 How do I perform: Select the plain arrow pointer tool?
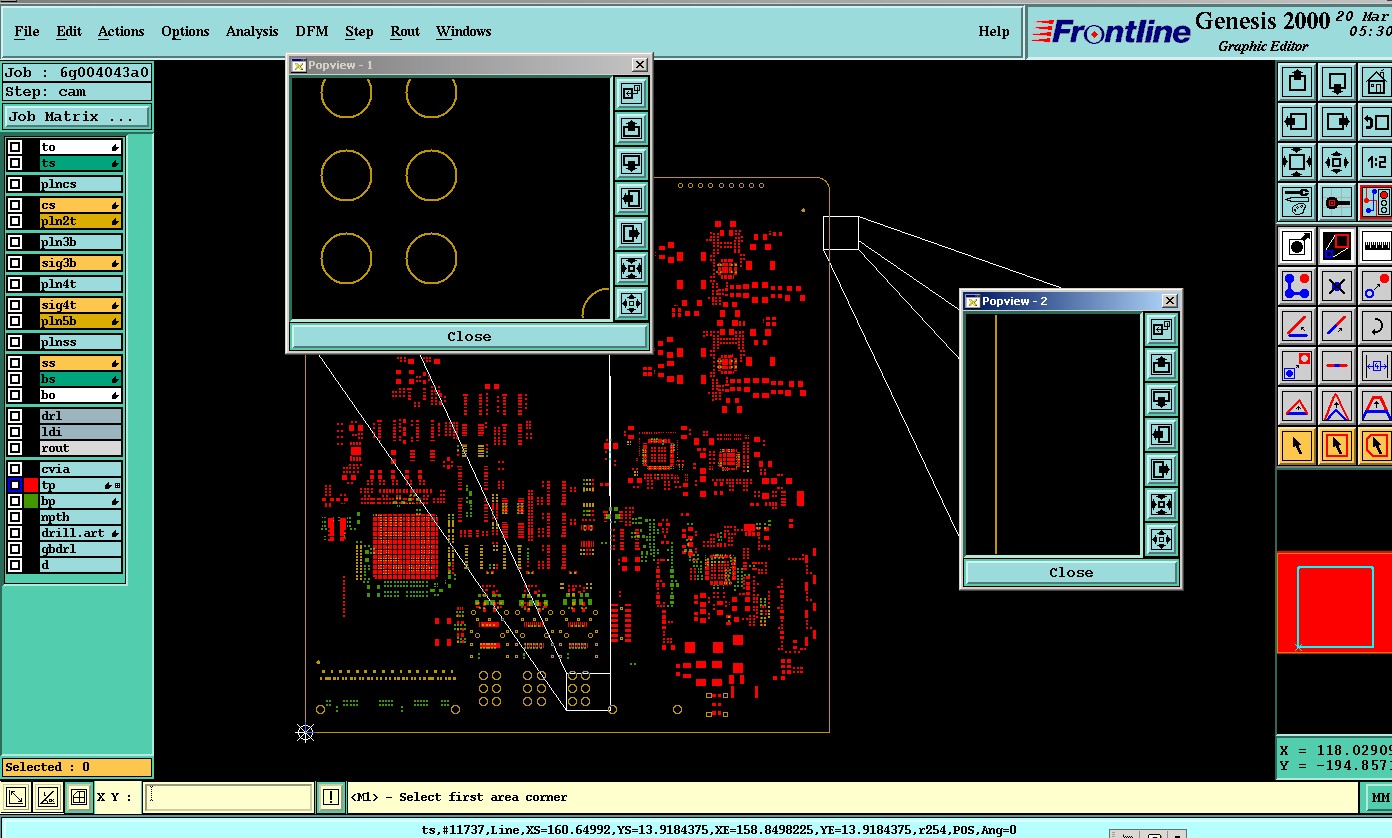click(x=1297, y=445)
